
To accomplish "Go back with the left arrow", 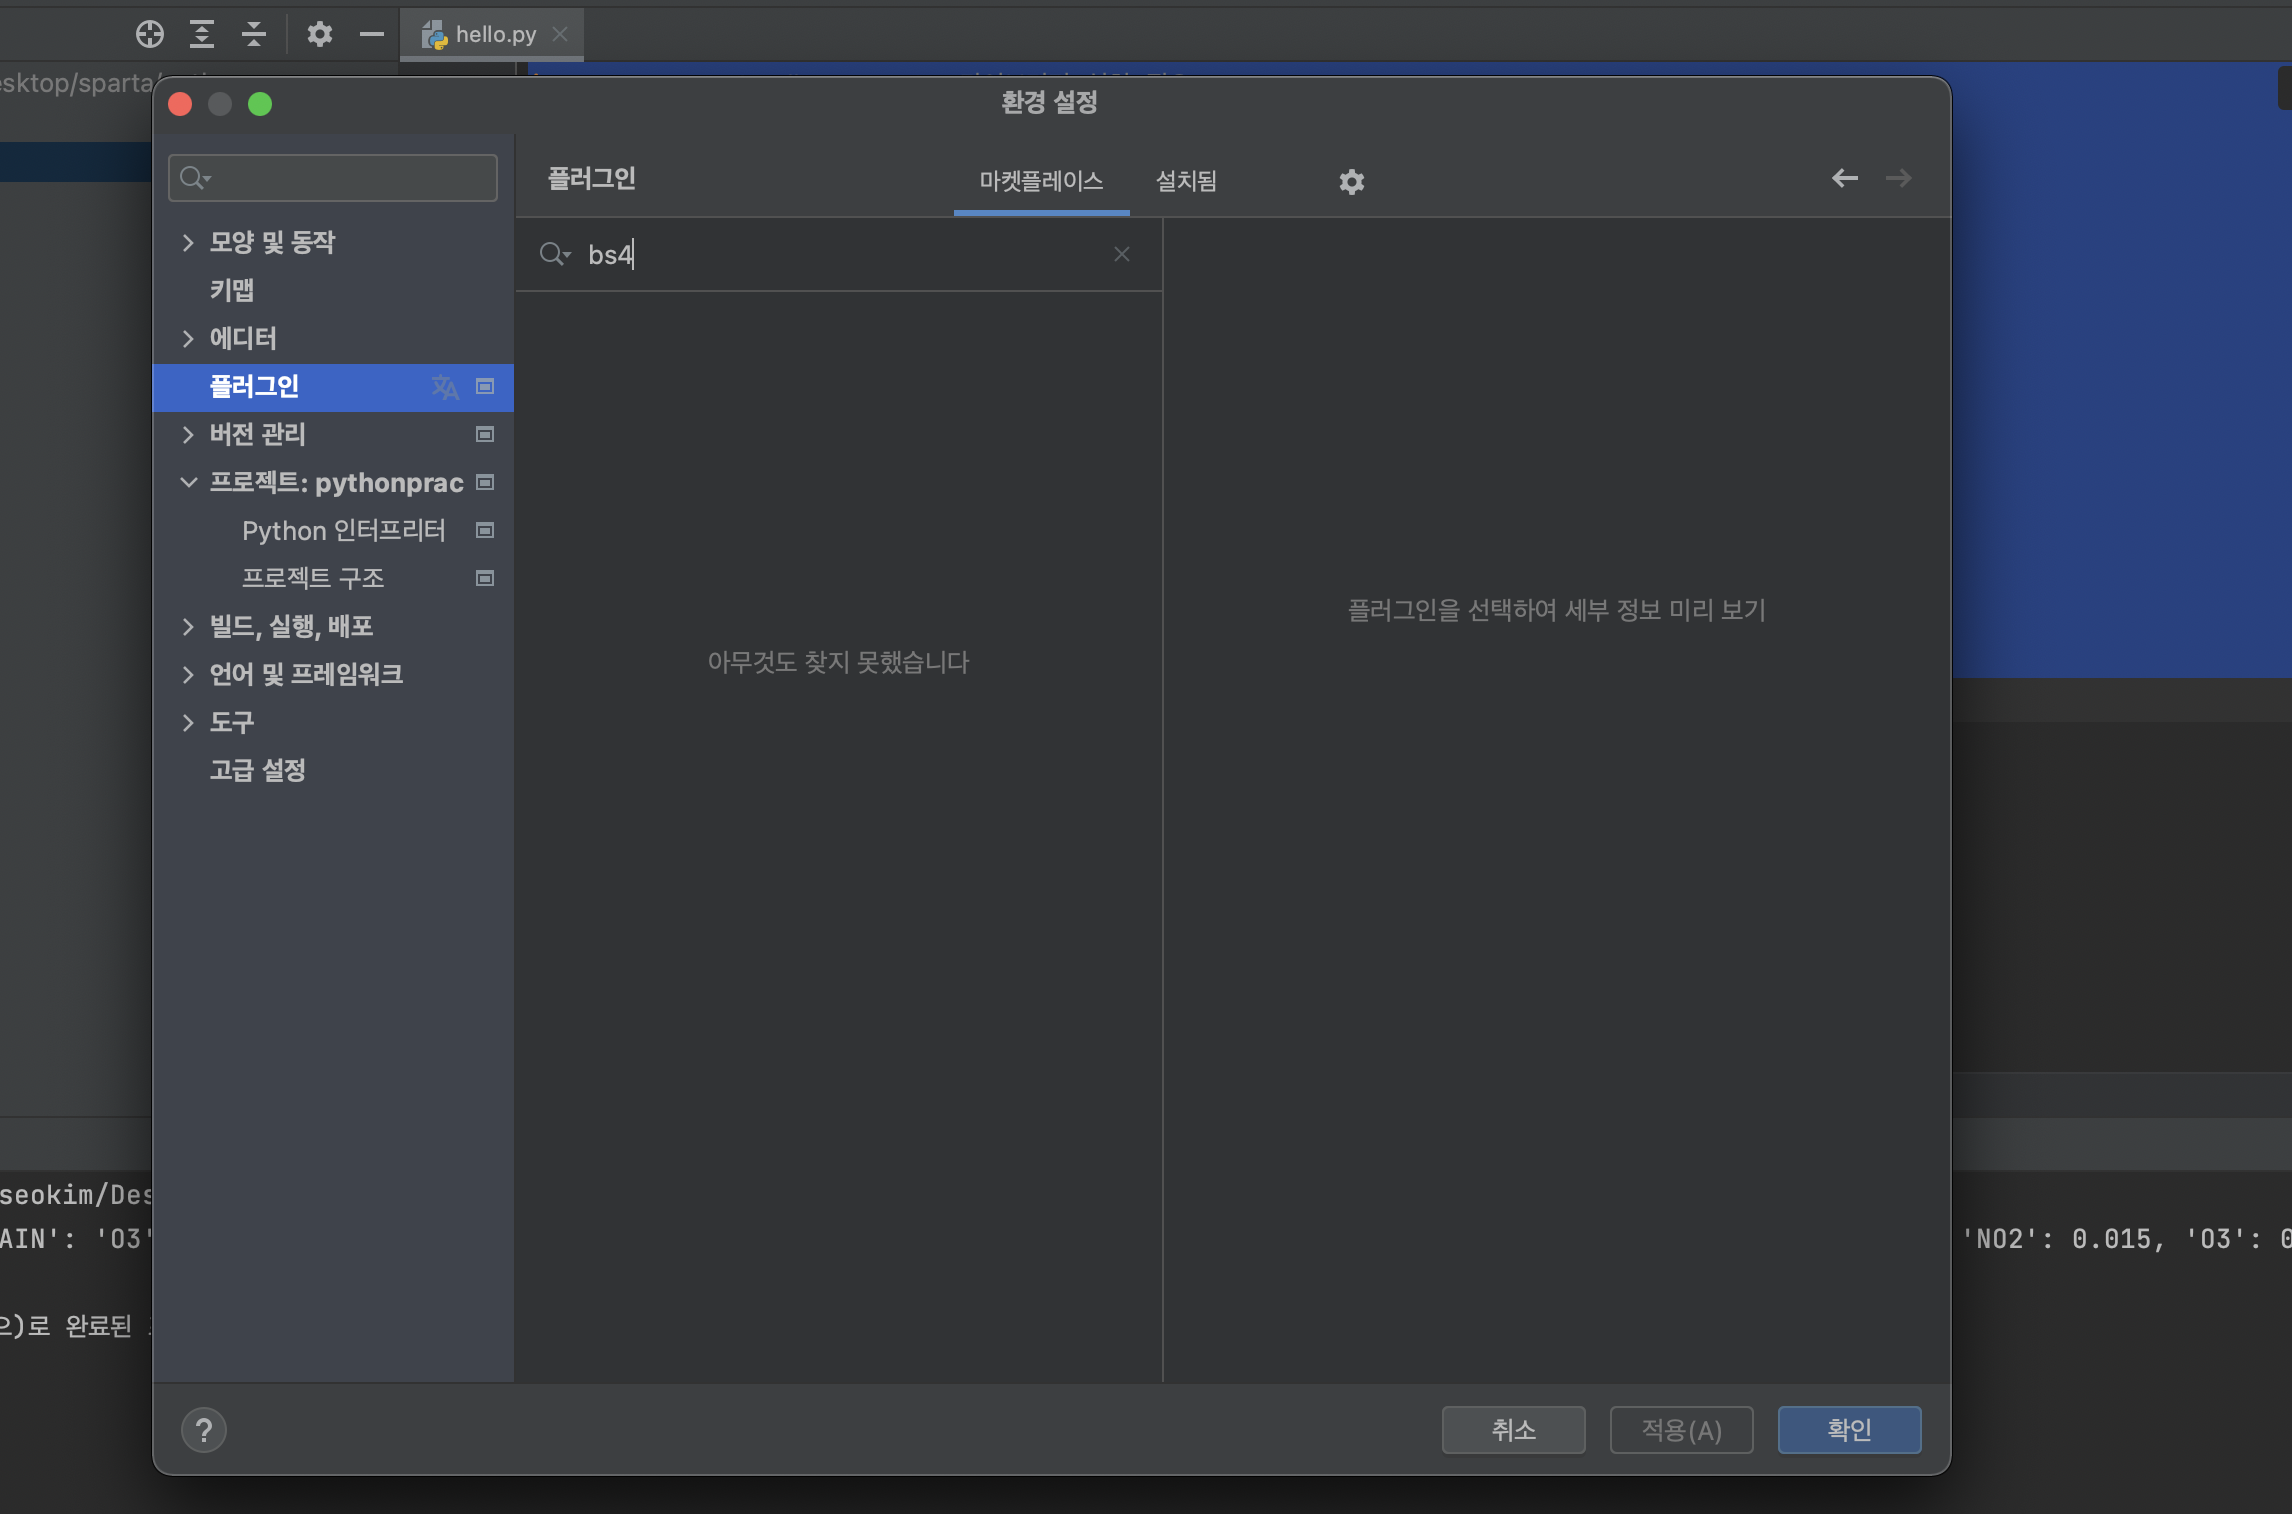I will tap(1845, 178).
